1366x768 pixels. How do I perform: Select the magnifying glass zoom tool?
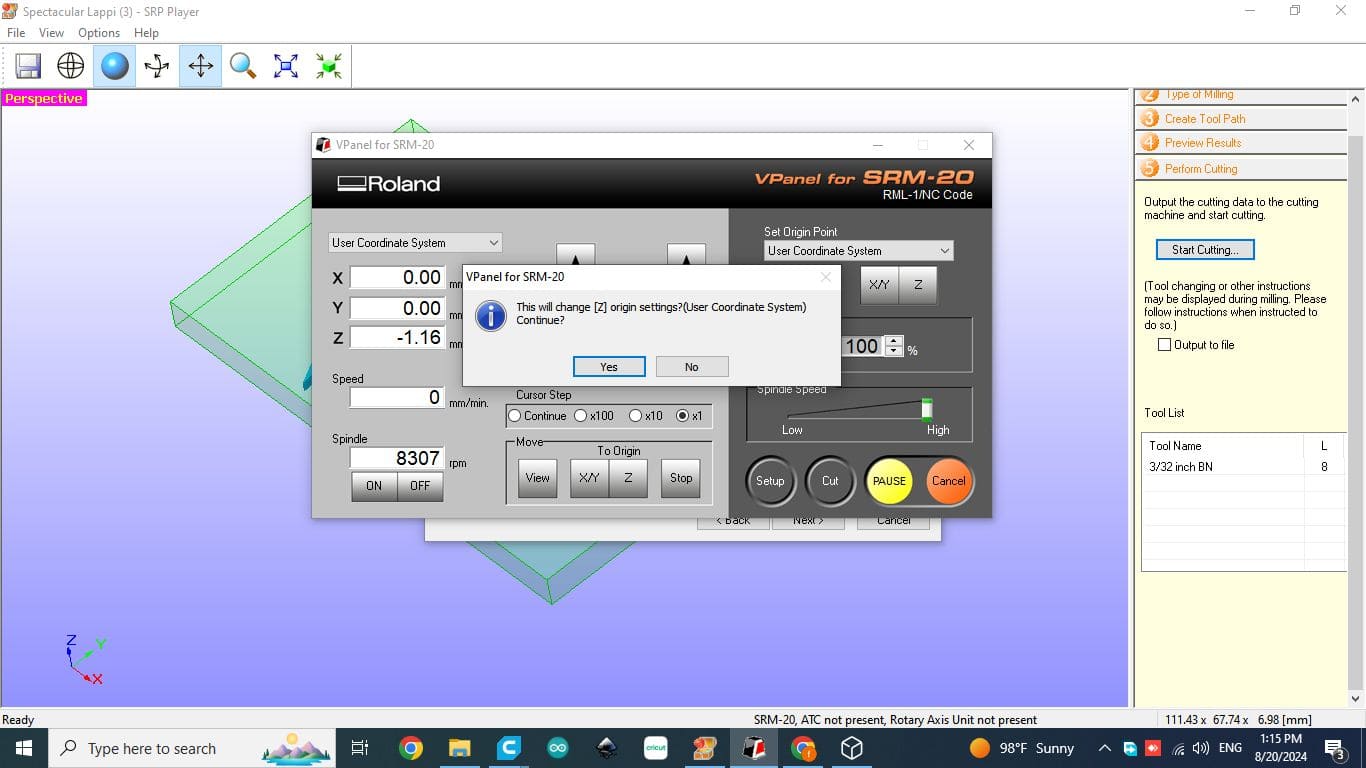pos(243,67)
